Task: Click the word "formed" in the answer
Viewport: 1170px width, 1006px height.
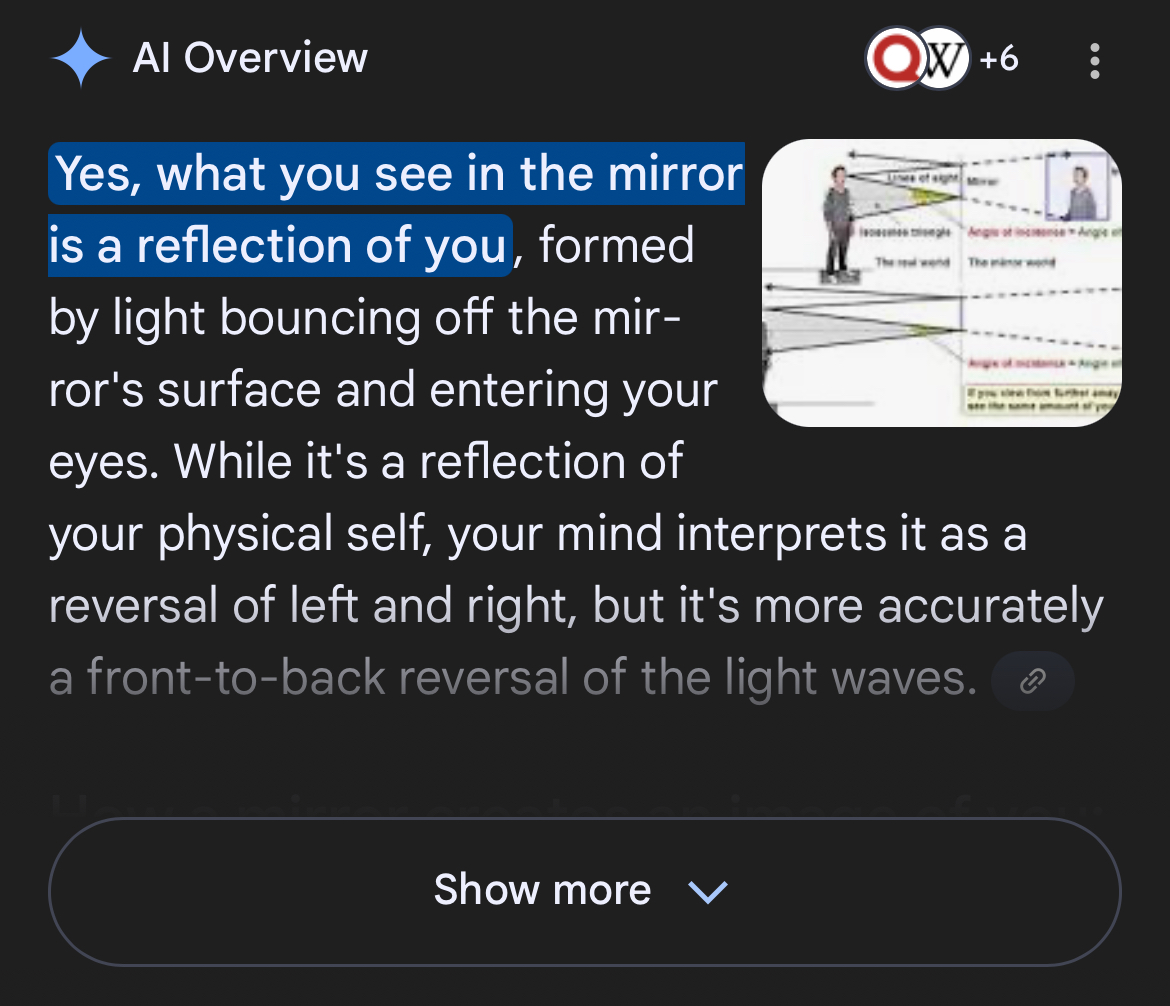Action: coord(616,246)
